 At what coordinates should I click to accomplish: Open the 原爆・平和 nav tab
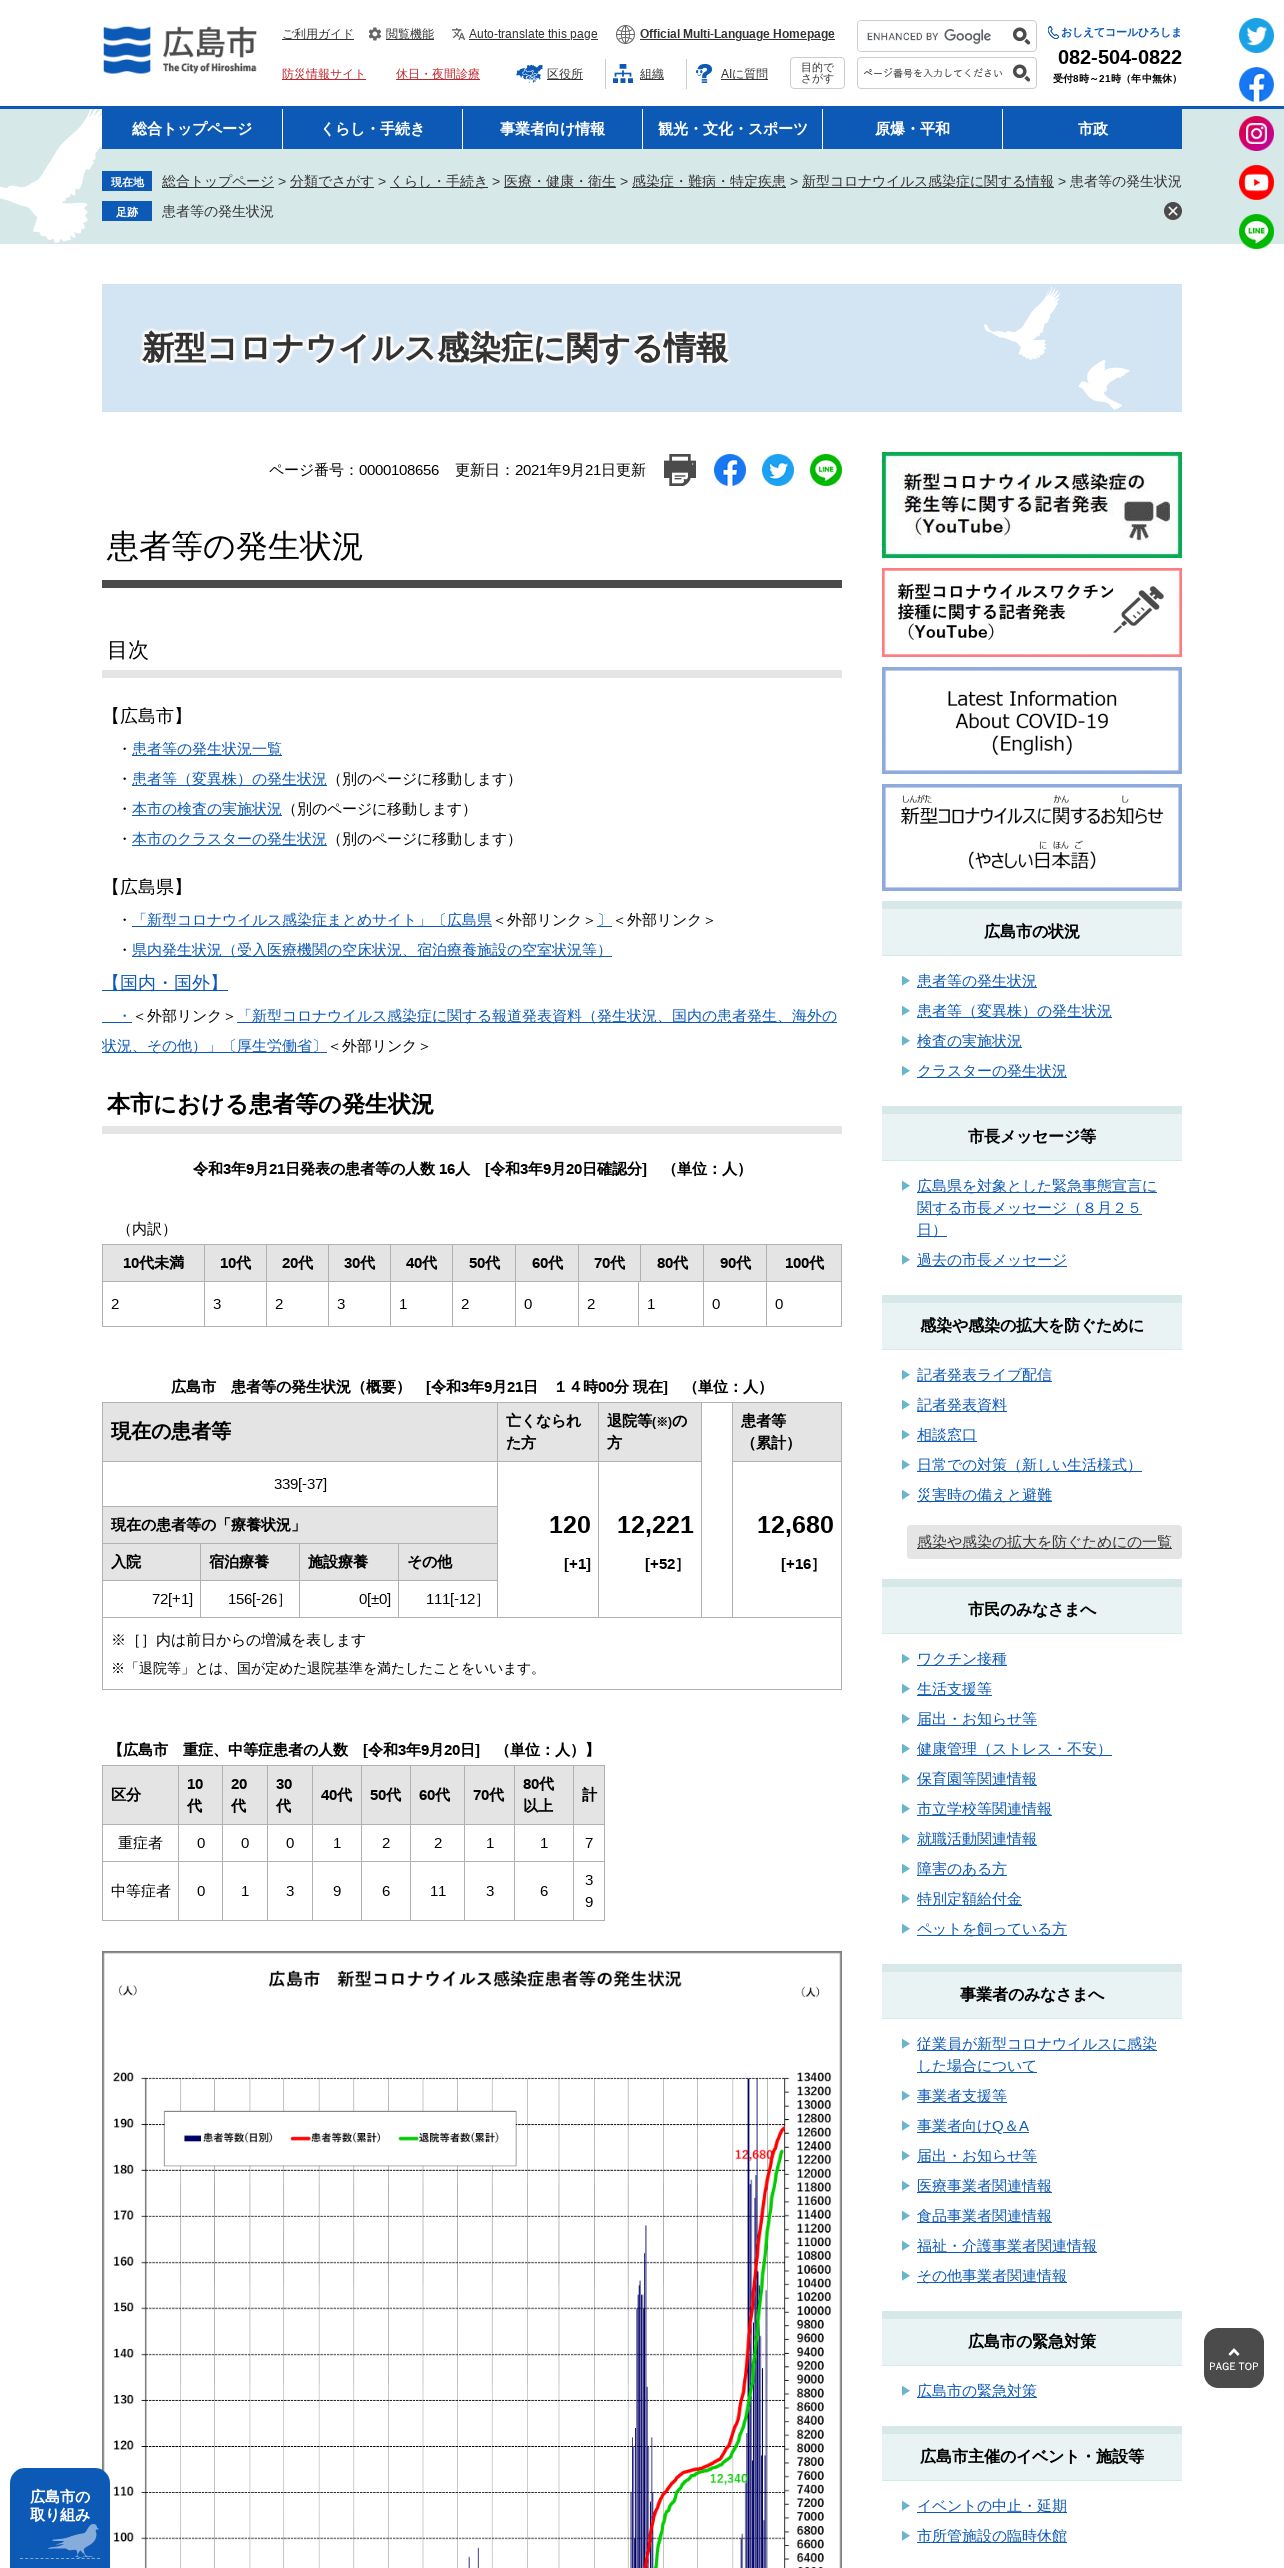coord(912,129)
